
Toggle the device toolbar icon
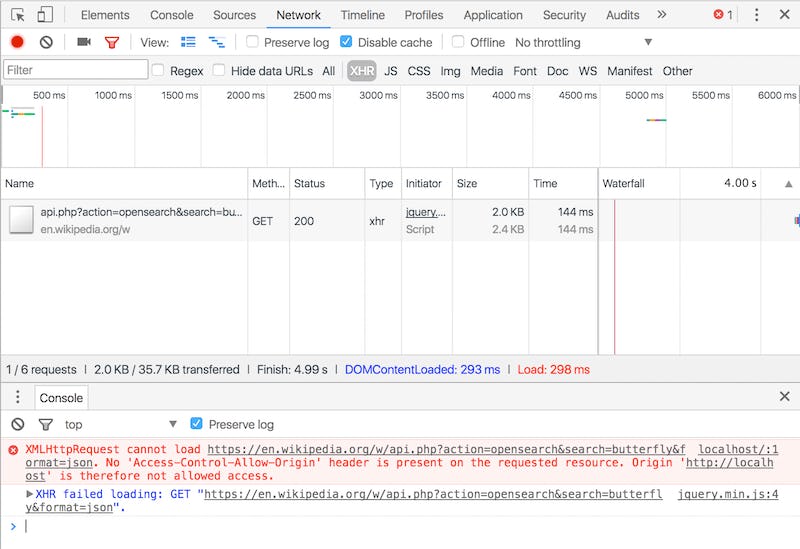(45, 15)
